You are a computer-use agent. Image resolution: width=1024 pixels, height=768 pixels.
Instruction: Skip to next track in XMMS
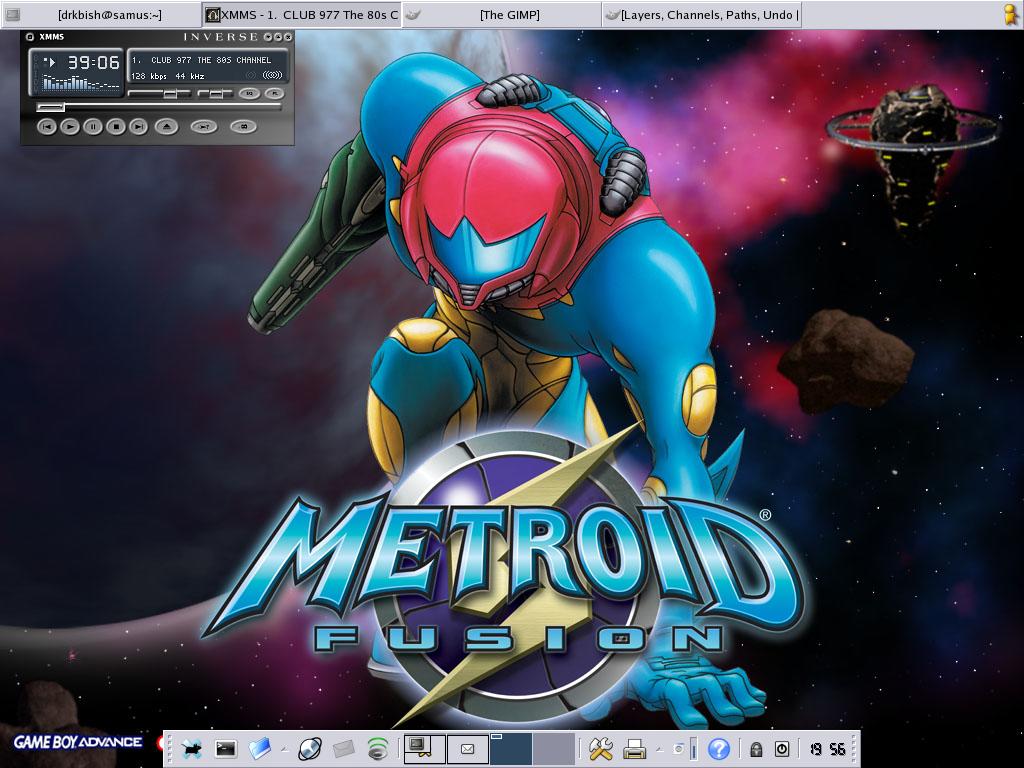[138, 126]
